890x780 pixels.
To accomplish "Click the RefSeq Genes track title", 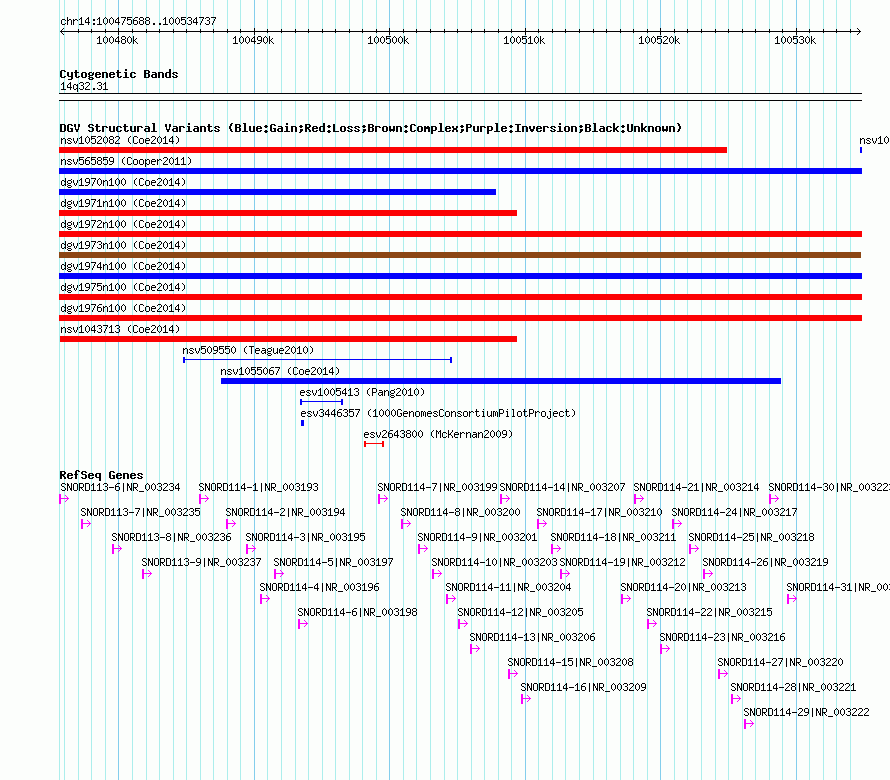I will [x=101, y=475].
